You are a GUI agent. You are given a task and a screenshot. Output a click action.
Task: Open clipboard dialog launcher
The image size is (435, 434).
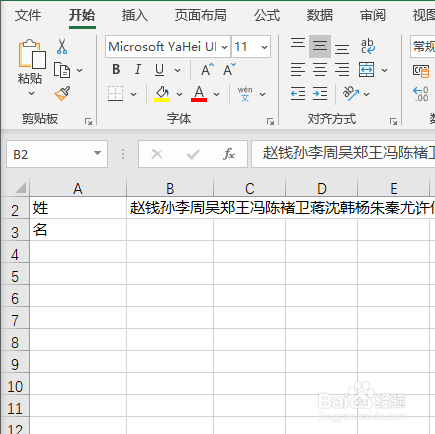[88, 122]
